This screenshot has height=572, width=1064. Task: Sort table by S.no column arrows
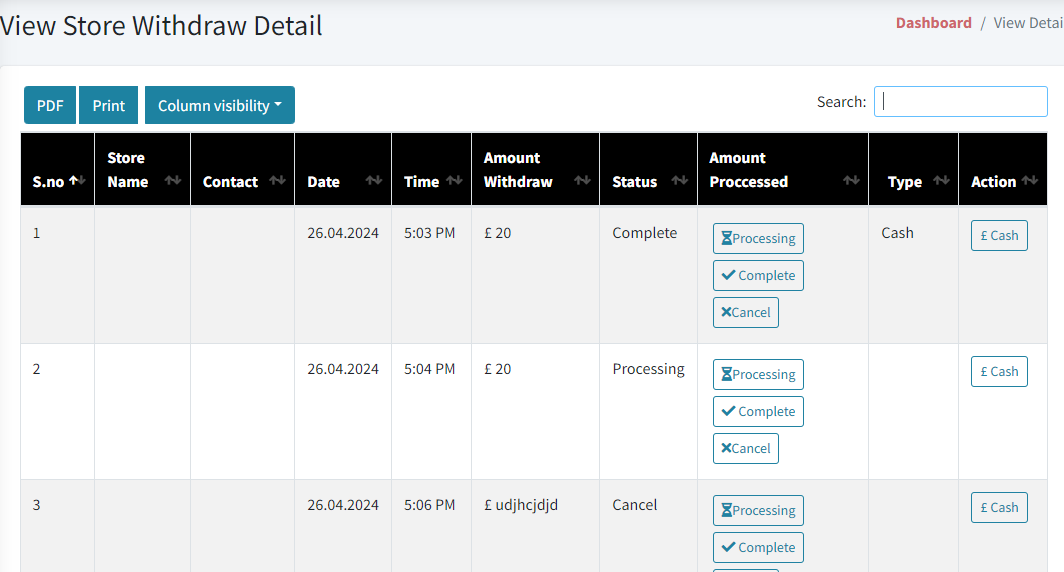pos(77,181)
